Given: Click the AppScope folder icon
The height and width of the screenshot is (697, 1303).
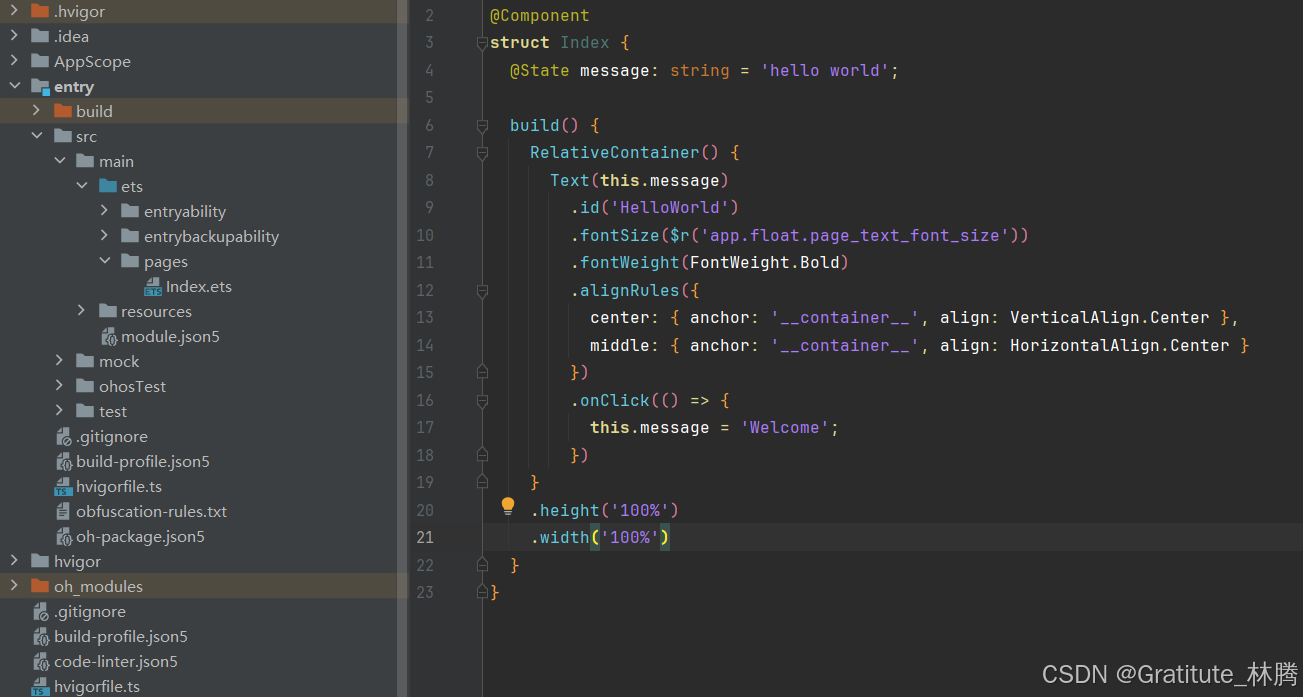Looking at the screenshot, I should [40, 61].
